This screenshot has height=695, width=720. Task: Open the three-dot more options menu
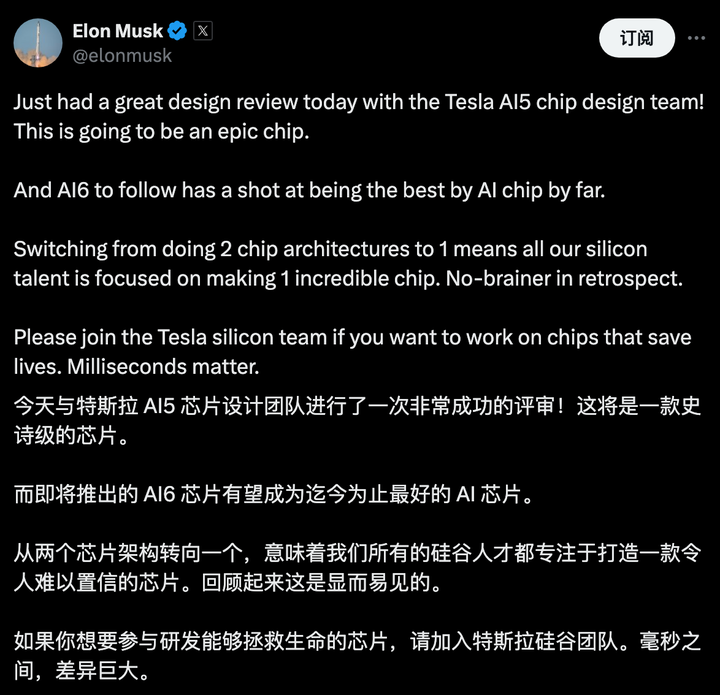point(696,38)
